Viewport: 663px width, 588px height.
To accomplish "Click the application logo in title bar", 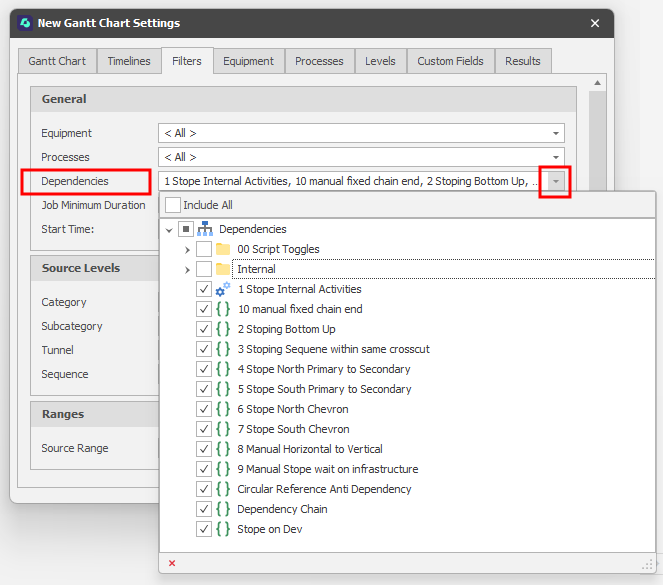I will (x=25, y=23).
